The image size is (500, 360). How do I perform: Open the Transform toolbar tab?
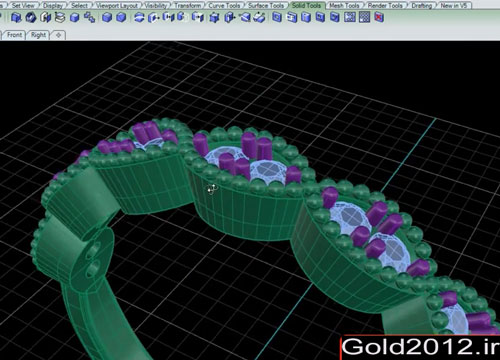click(x=187, y=5)
